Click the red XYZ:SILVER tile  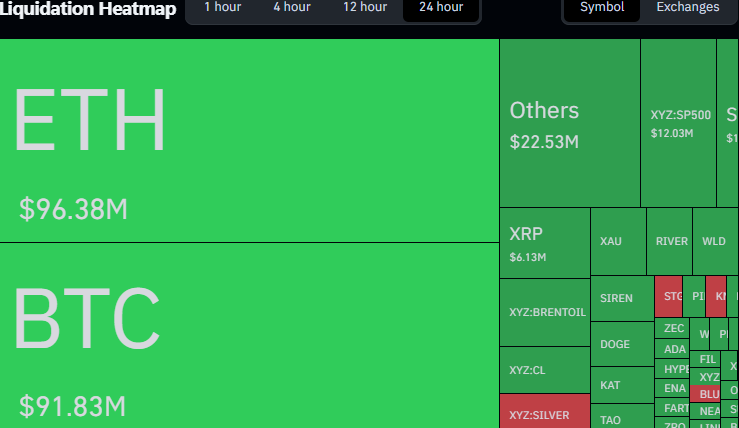[544, 412]
